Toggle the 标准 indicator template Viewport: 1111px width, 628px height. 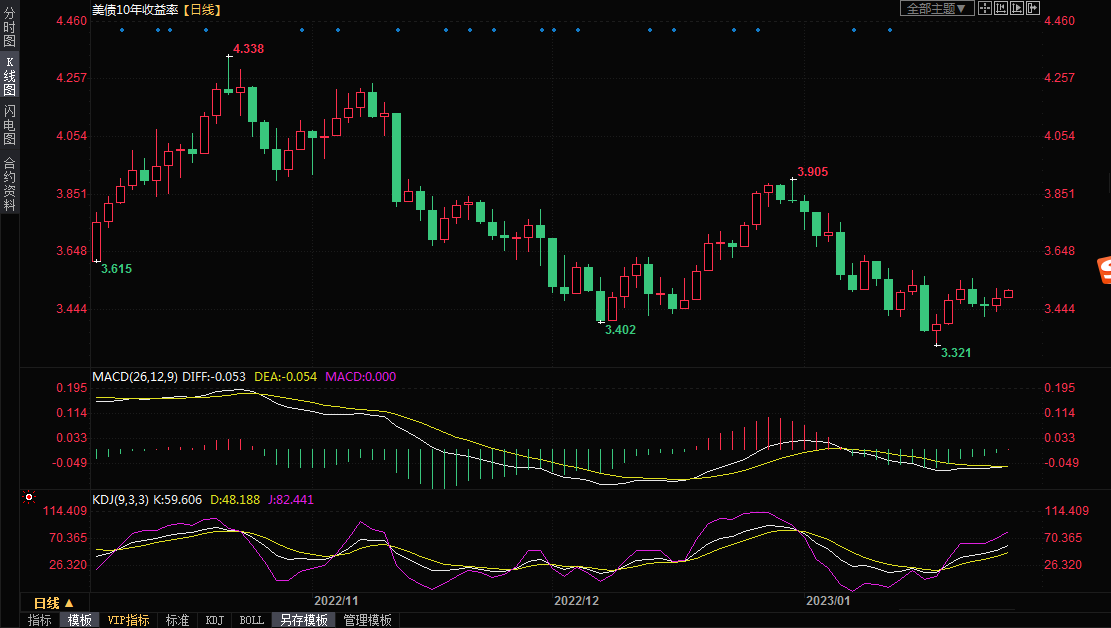177,620
